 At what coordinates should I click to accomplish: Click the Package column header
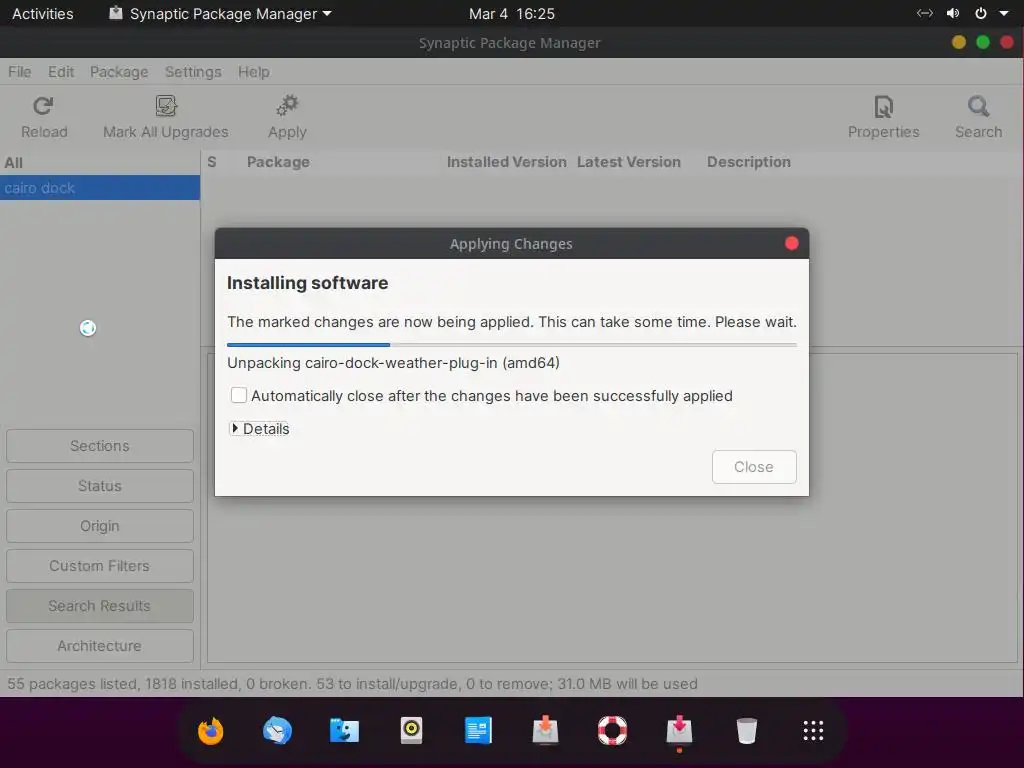click(x=278, y=162)
